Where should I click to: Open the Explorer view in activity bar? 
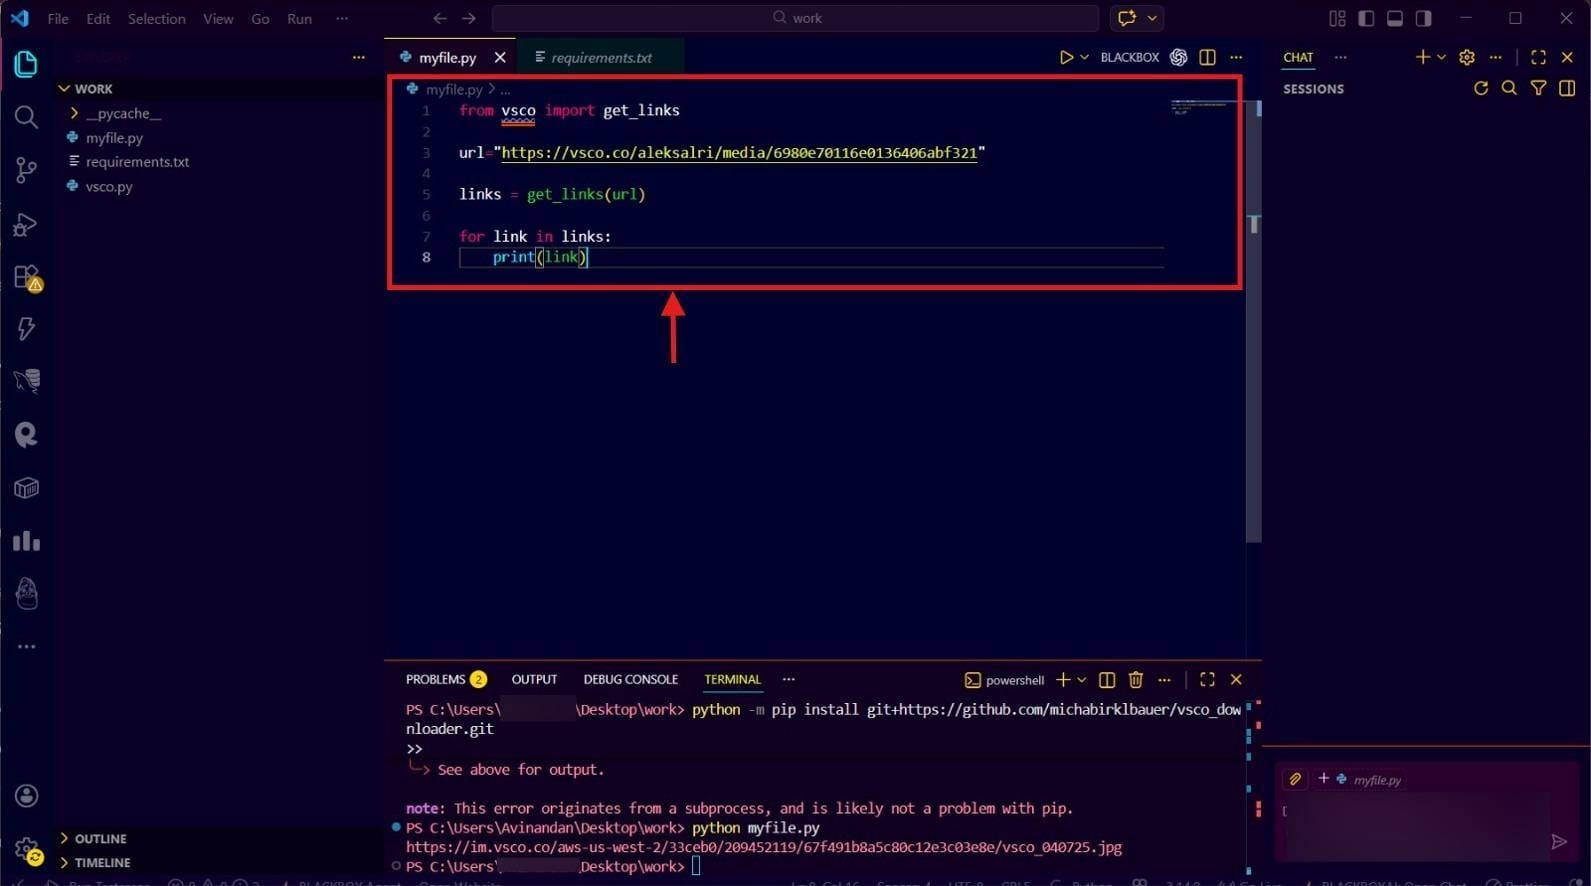[26, 64]
